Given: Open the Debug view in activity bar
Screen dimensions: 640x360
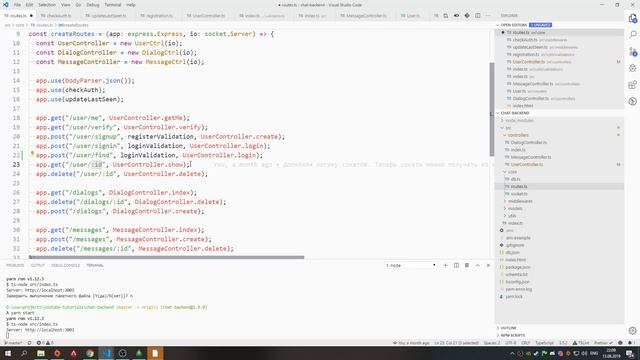Looking at the screenshot, I should 633,68.
